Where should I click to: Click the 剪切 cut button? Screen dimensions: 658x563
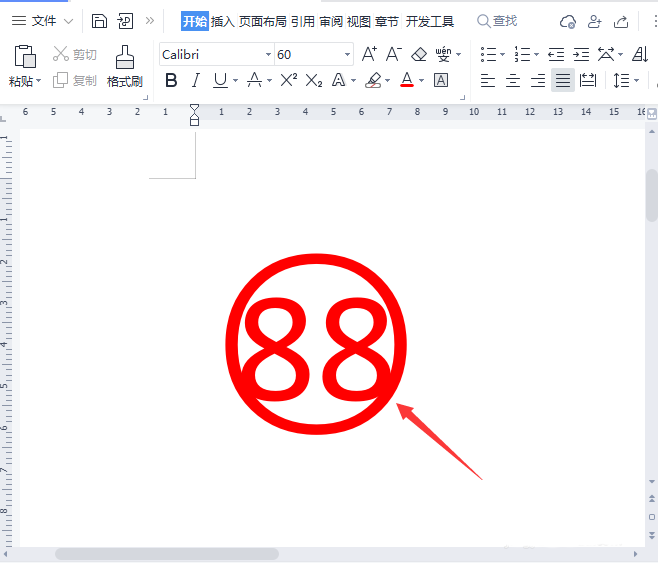75,54
